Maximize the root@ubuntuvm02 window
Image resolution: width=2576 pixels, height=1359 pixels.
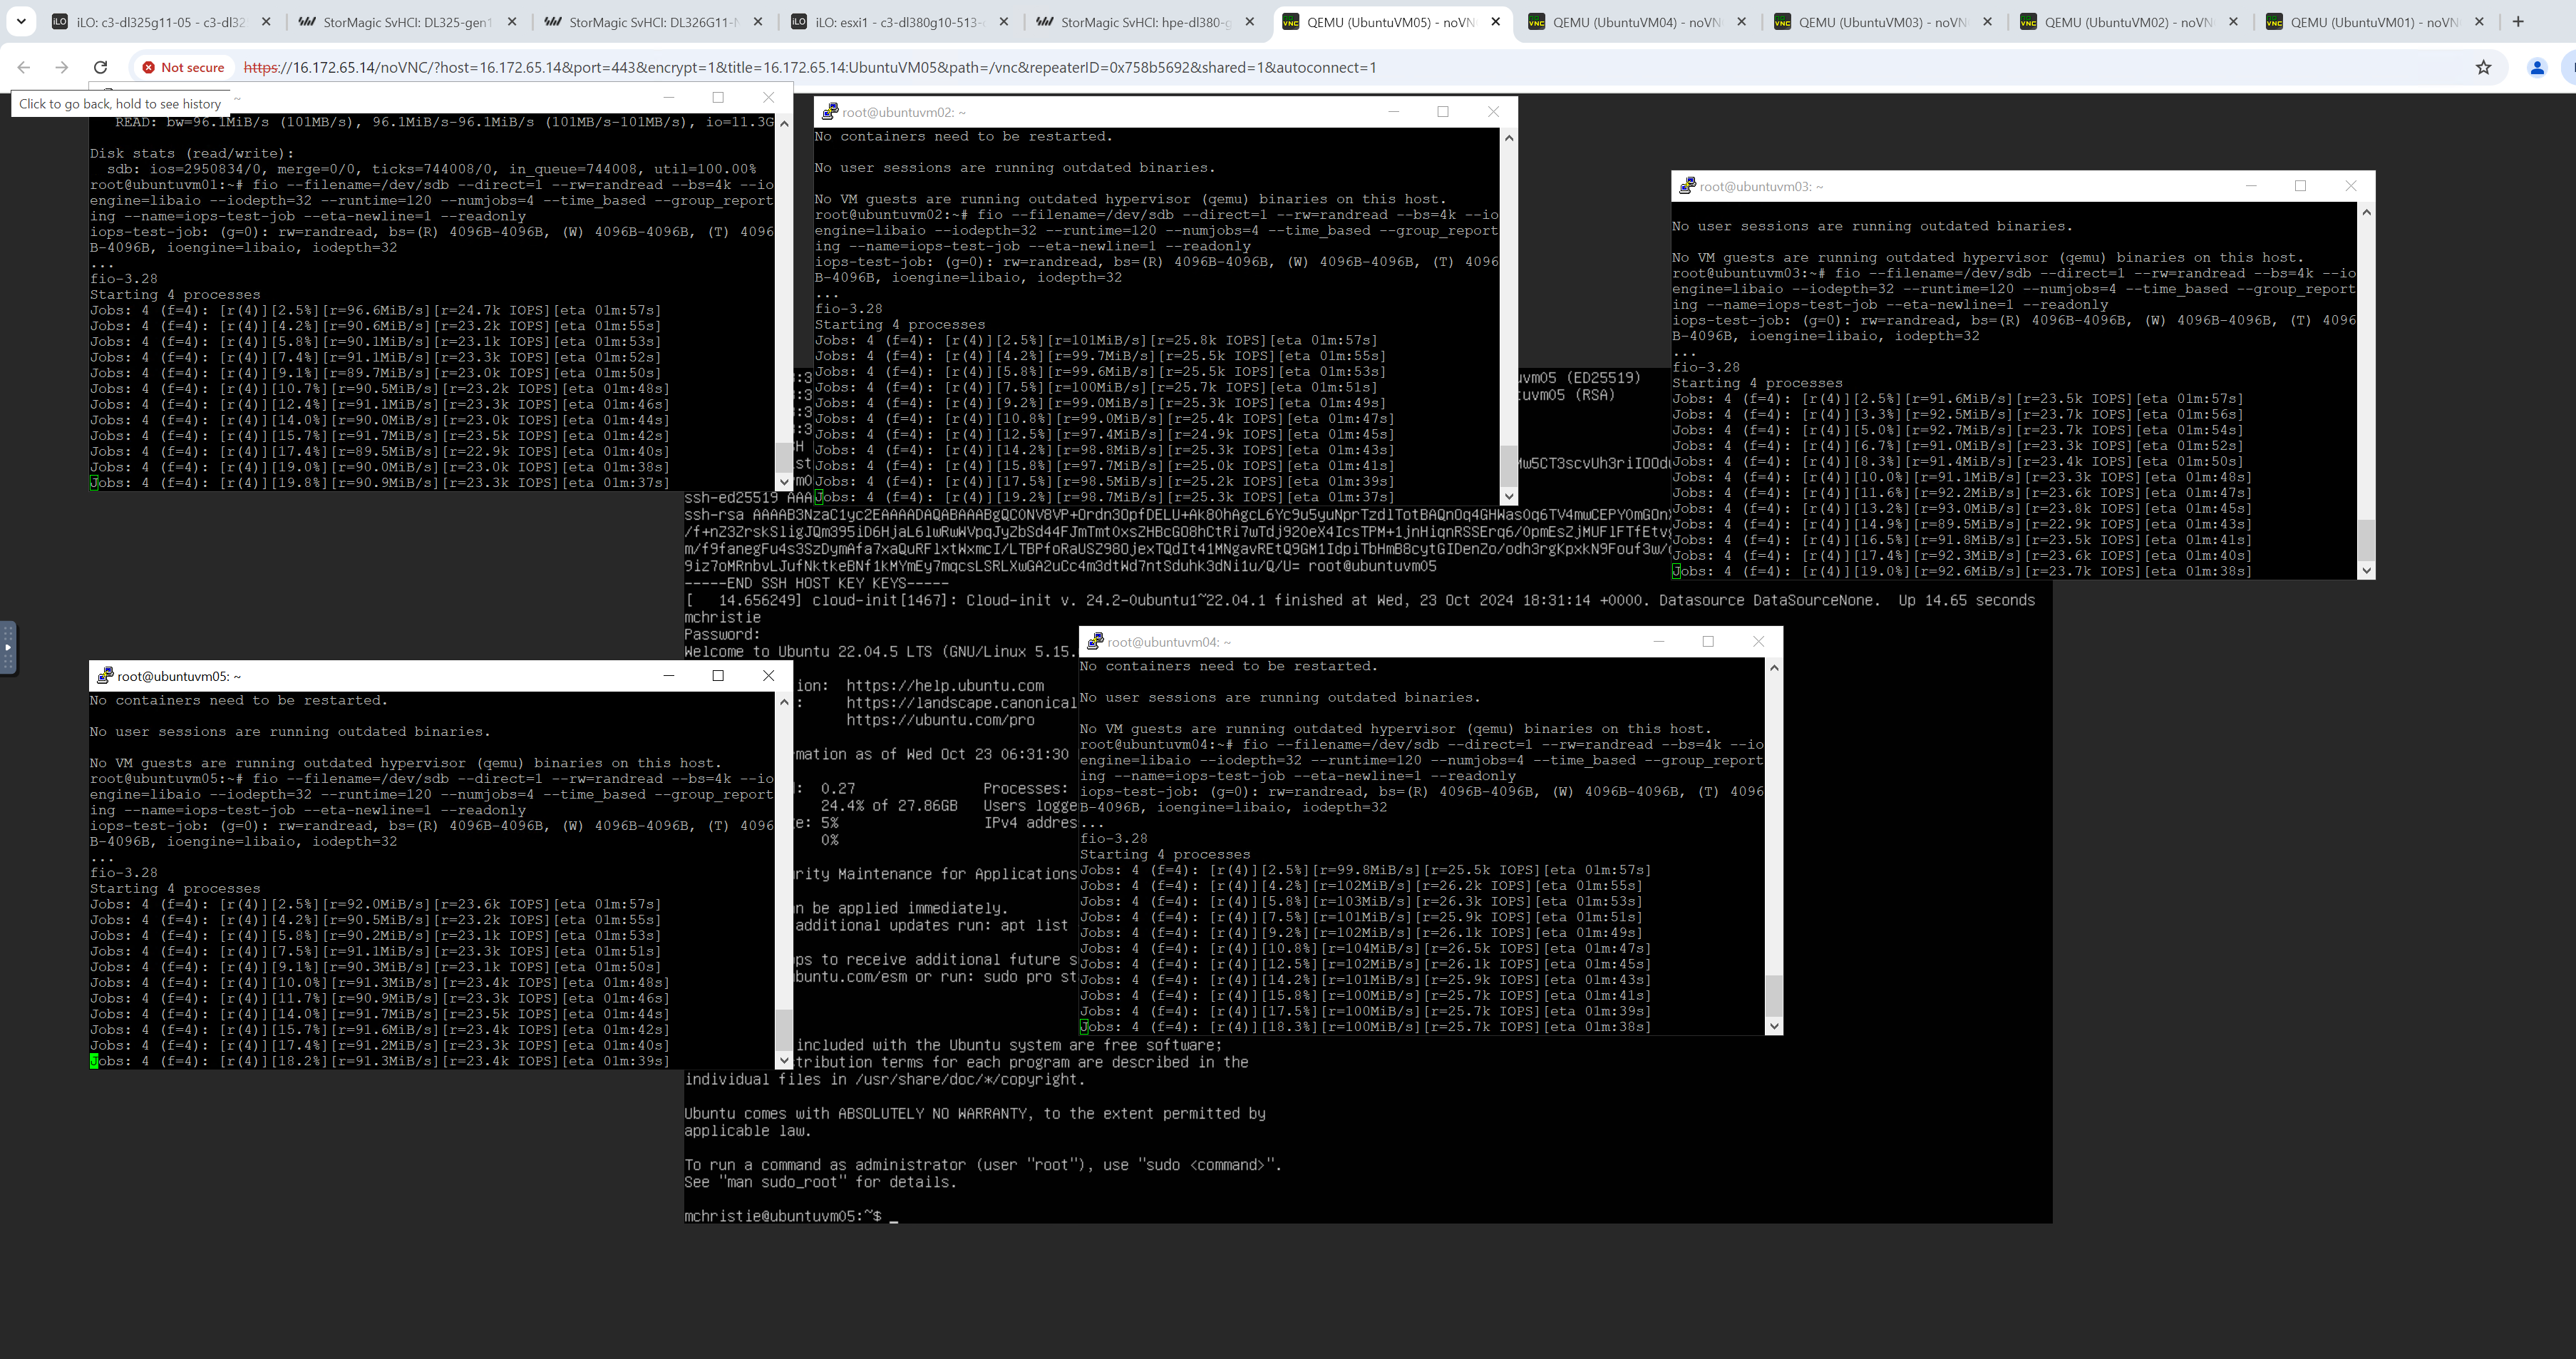[x=1443, y=112]
